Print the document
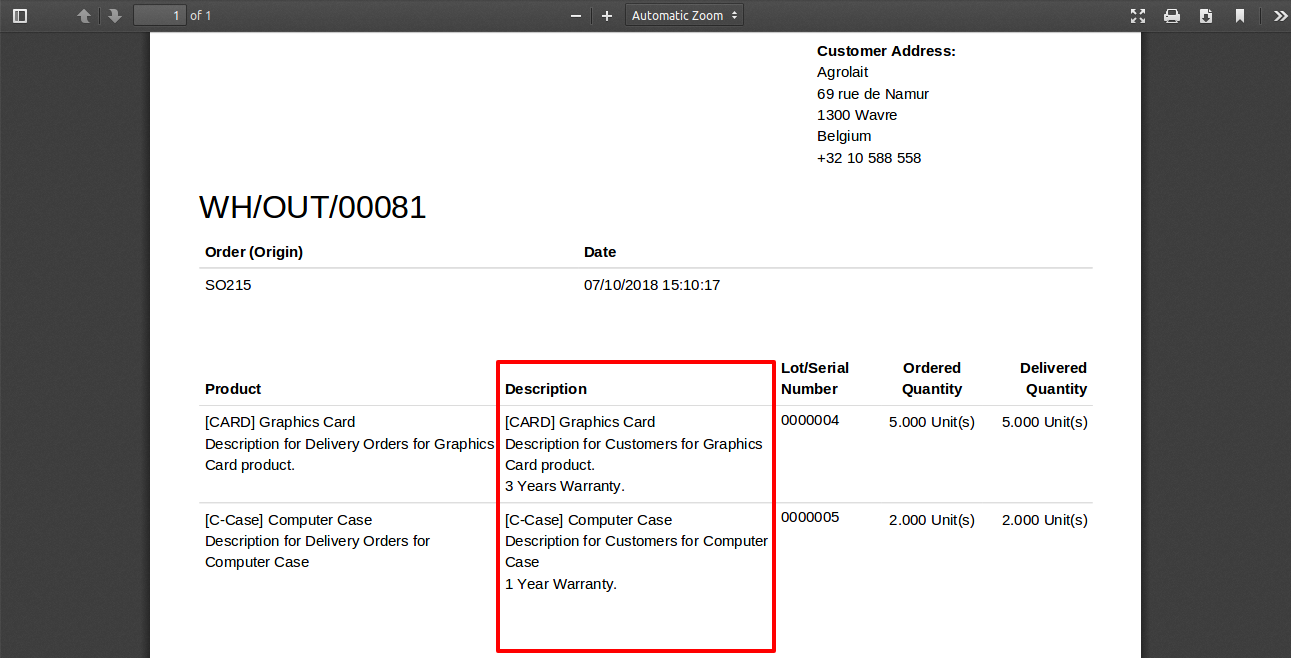Image resolution: width=1291 pixels, height=658 pixels. click(1172, 16)
